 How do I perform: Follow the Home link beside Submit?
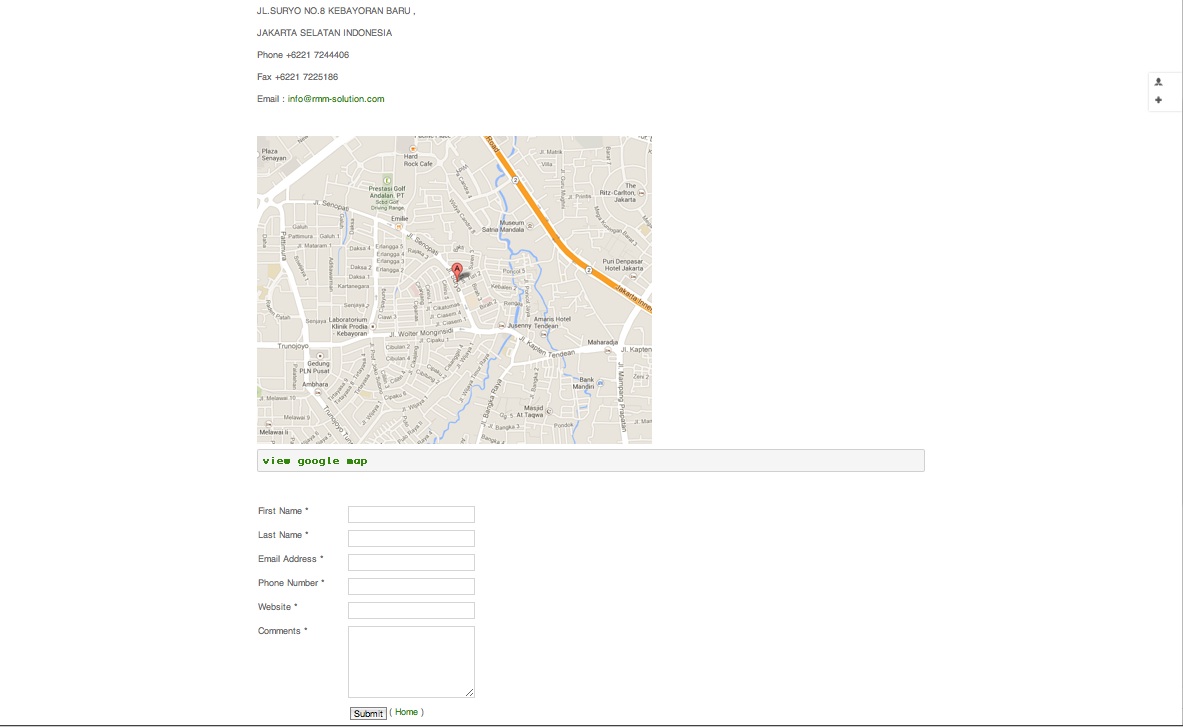(406, 712)
